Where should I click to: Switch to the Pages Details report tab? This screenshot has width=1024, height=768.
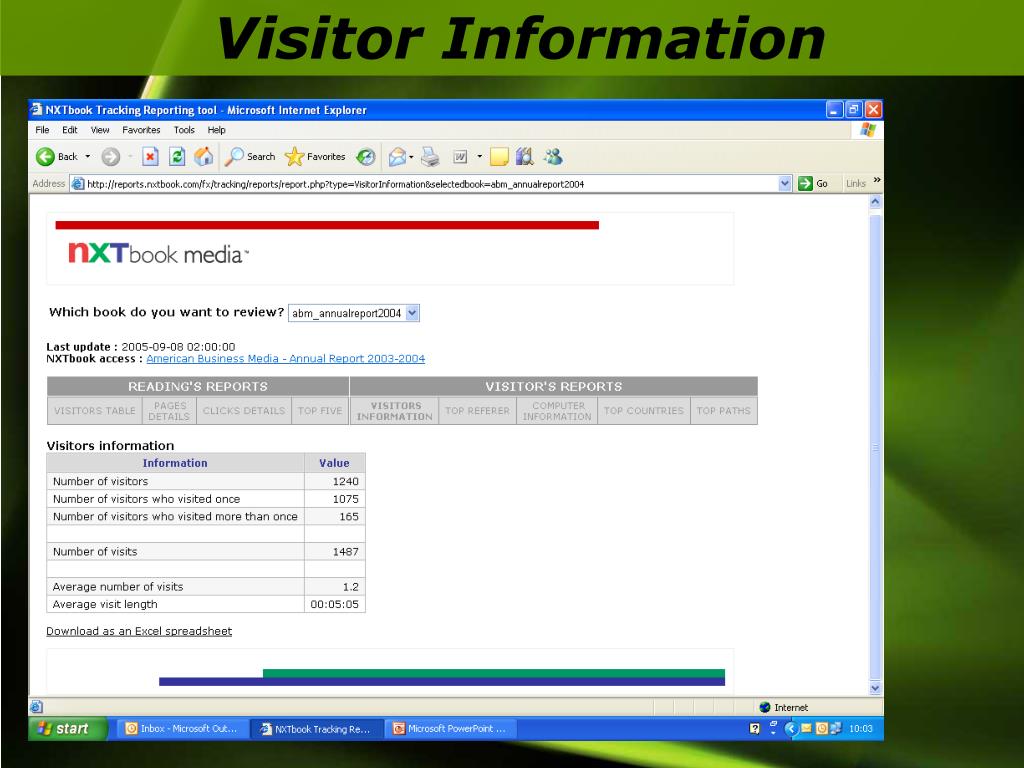tap(169, 411)
